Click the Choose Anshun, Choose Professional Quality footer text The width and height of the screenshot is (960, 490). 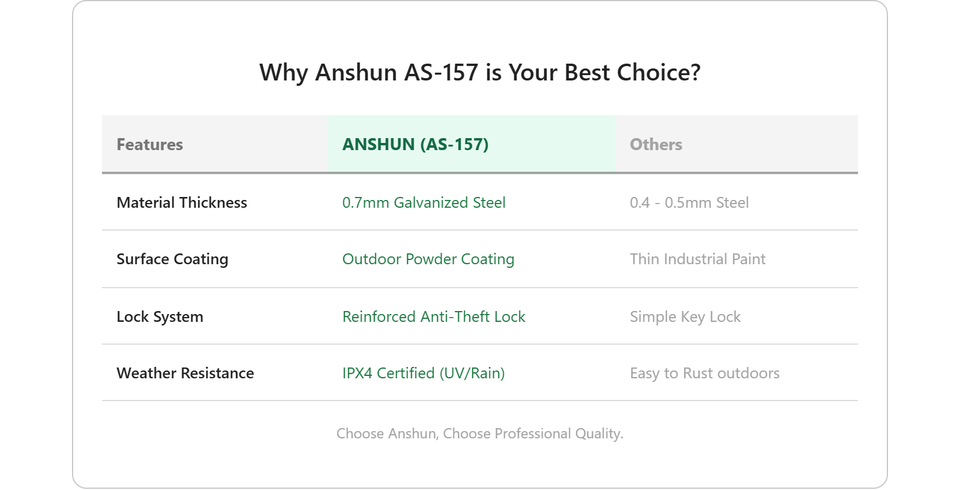coord(479,434)
